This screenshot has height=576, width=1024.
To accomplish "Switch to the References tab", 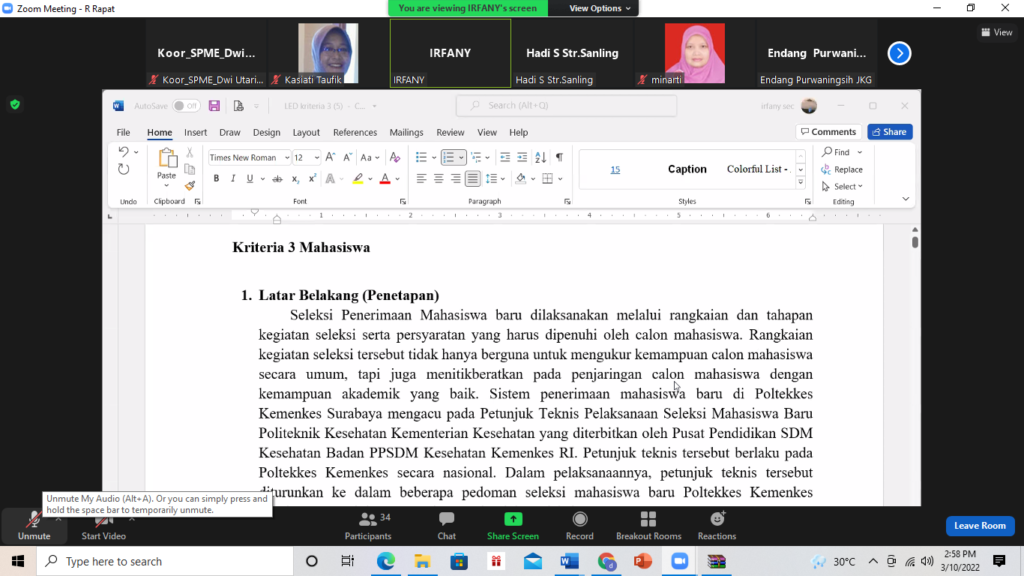I will click(x=355, y=132).
